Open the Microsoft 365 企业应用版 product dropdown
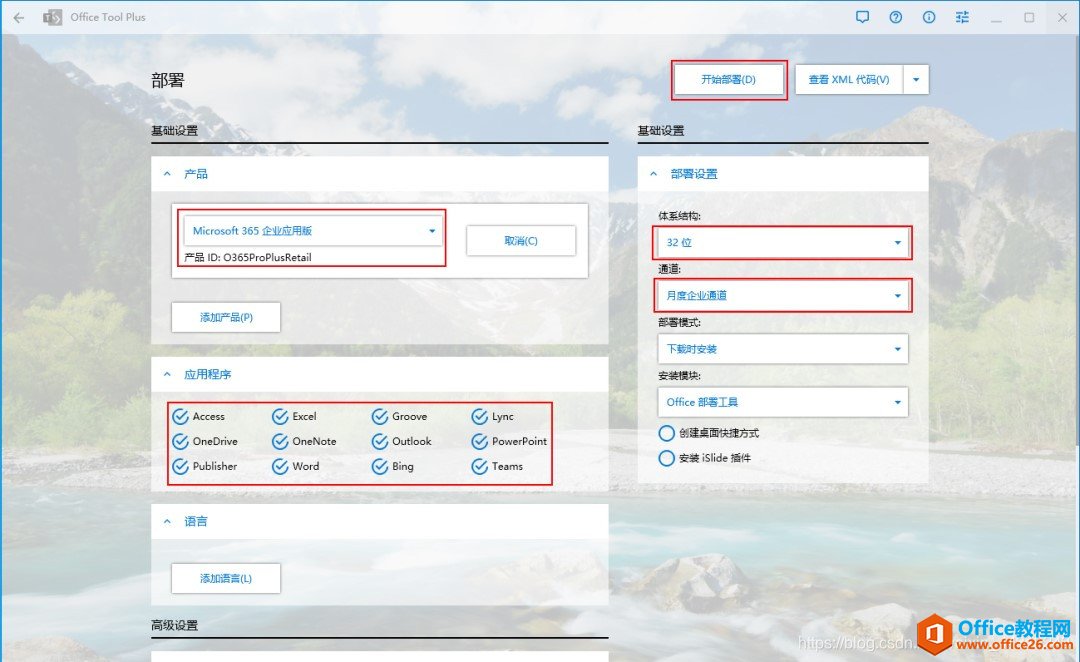Image resolution: width=1080 pixels, height=662 pixels. (x=314, y=231)
